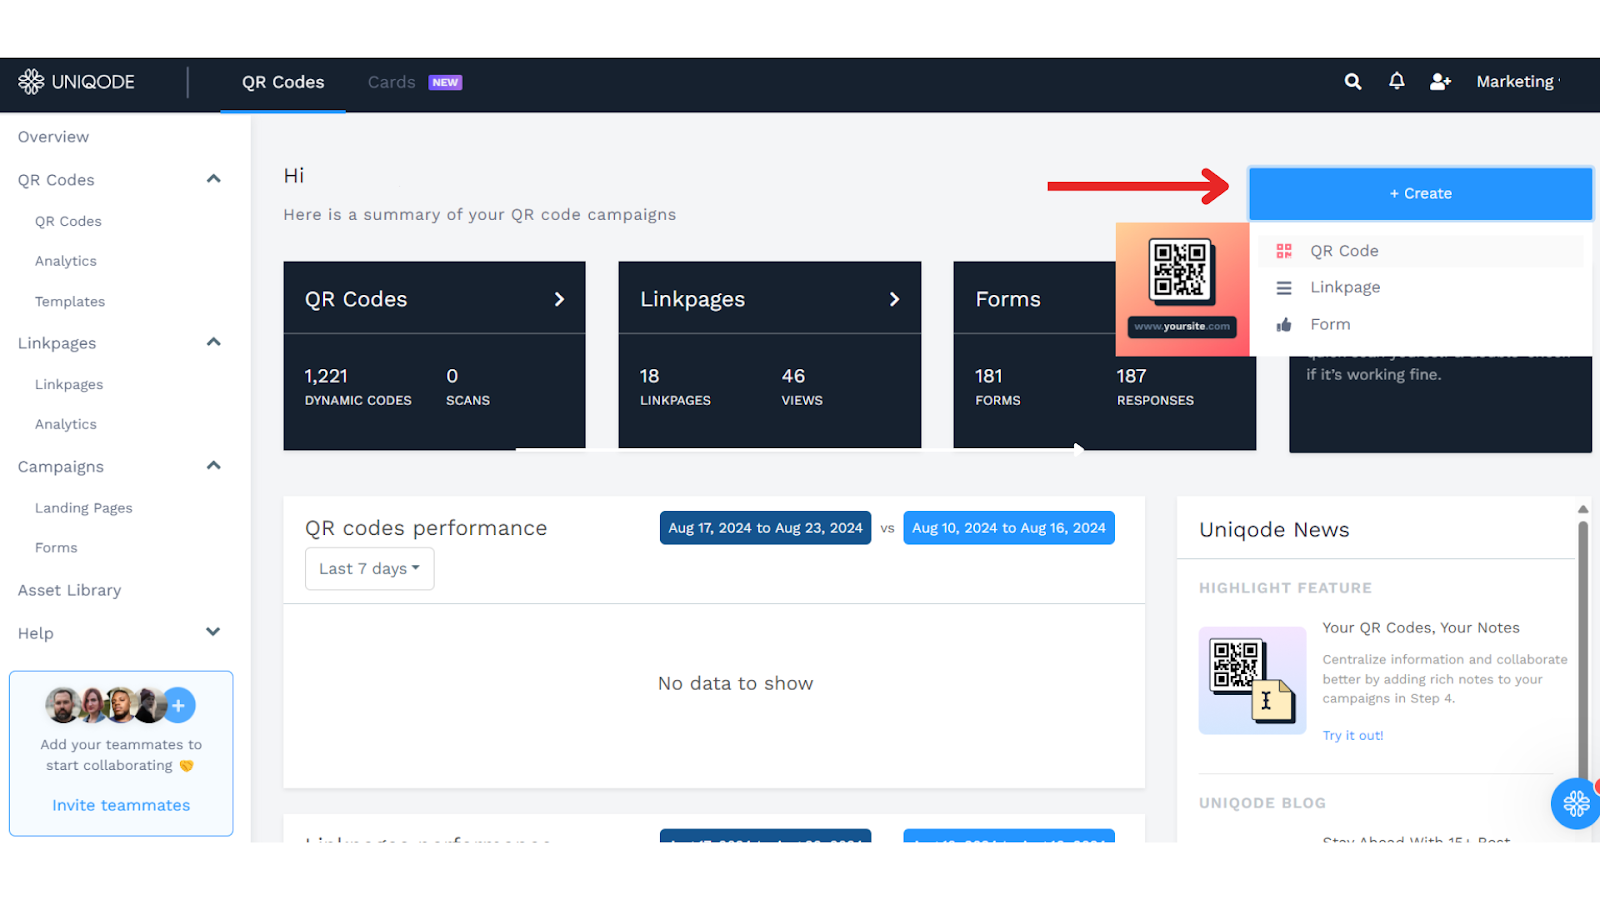Click the 187 responses count
This screenshot has width=1600, height=900.
tap(1131, 377)
